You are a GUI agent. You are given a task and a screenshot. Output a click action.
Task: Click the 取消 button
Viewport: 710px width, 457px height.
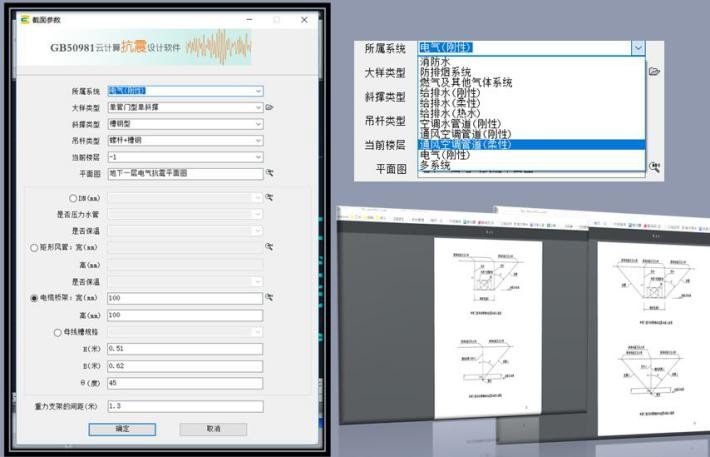[213, 429]
